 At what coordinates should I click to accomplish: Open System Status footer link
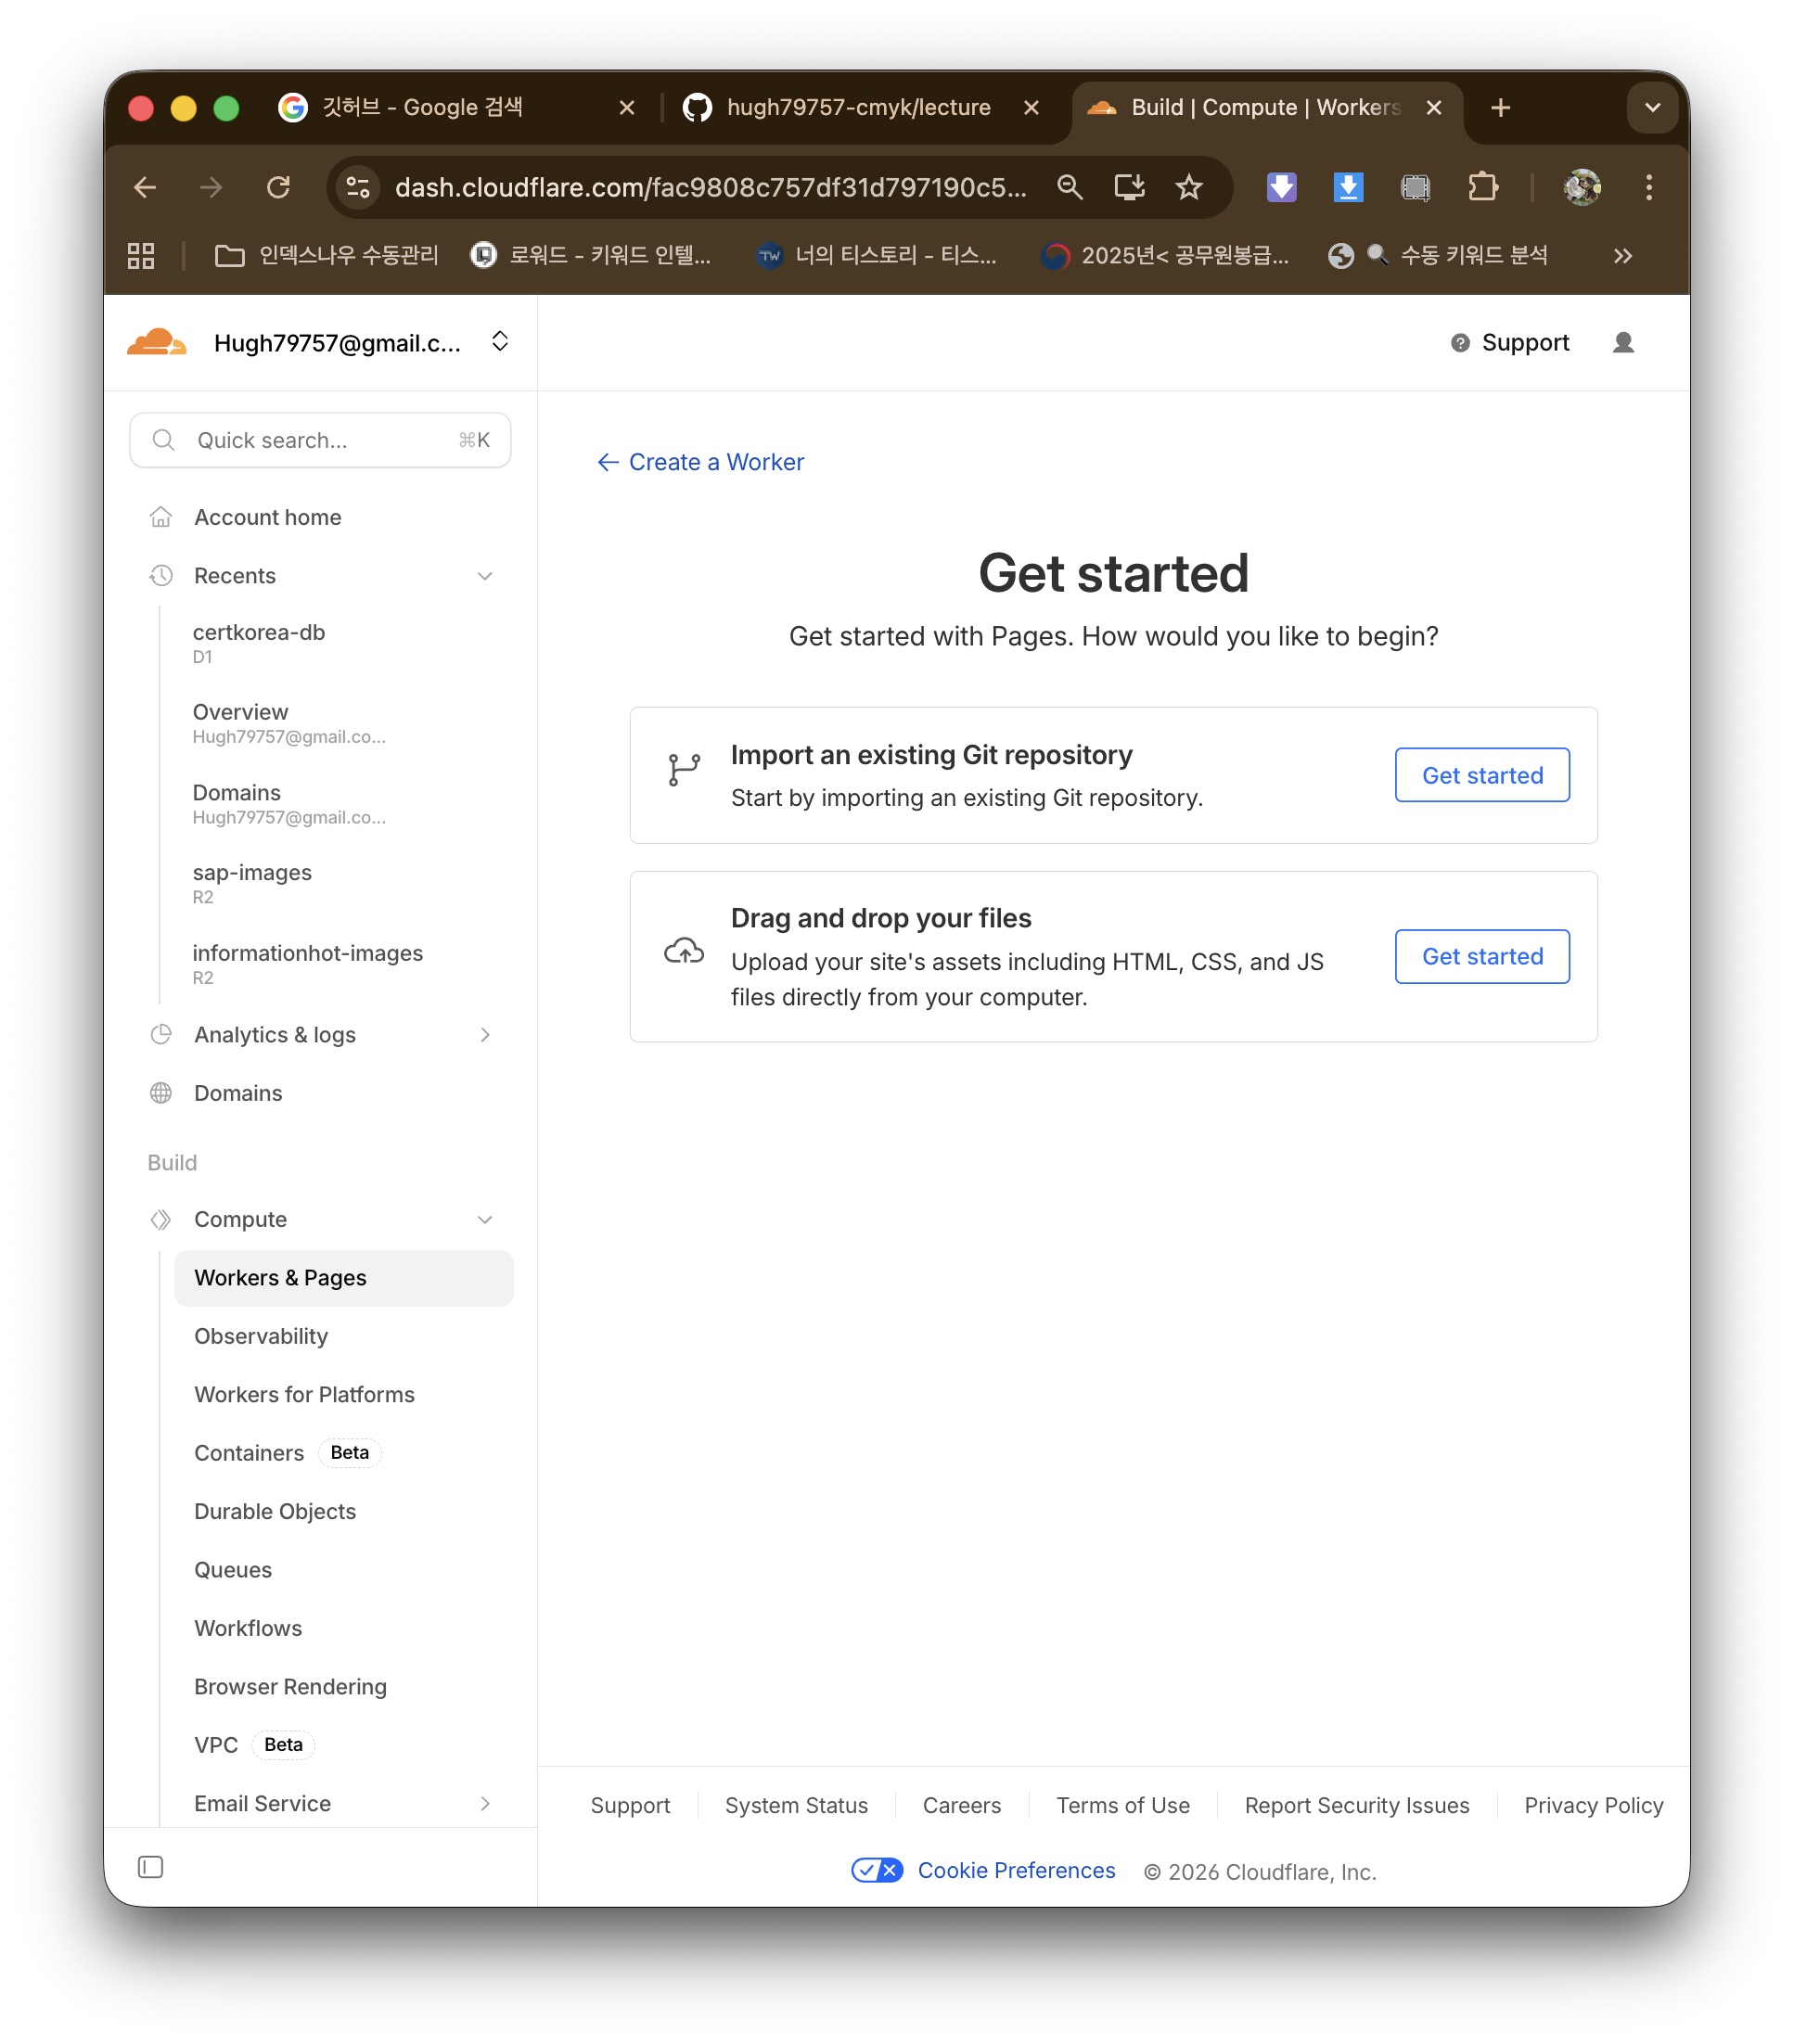796,1805
